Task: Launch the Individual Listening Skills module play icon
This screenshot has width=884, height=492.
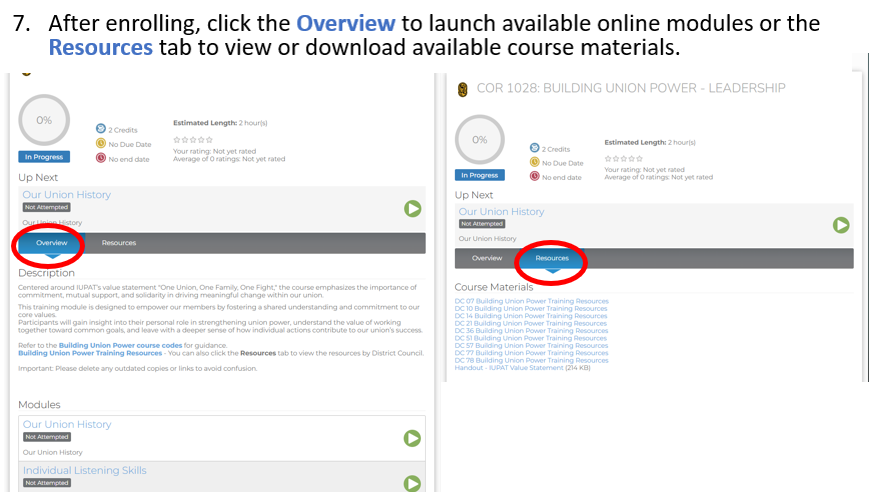Action: point(412,484)
